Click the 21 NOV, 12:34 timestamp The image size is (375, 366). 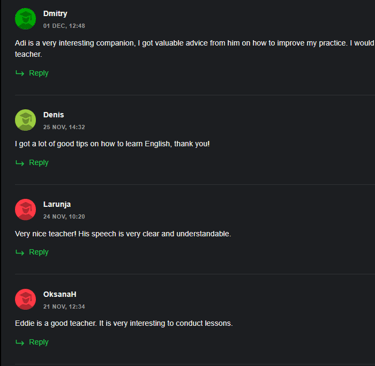point(64,306)
